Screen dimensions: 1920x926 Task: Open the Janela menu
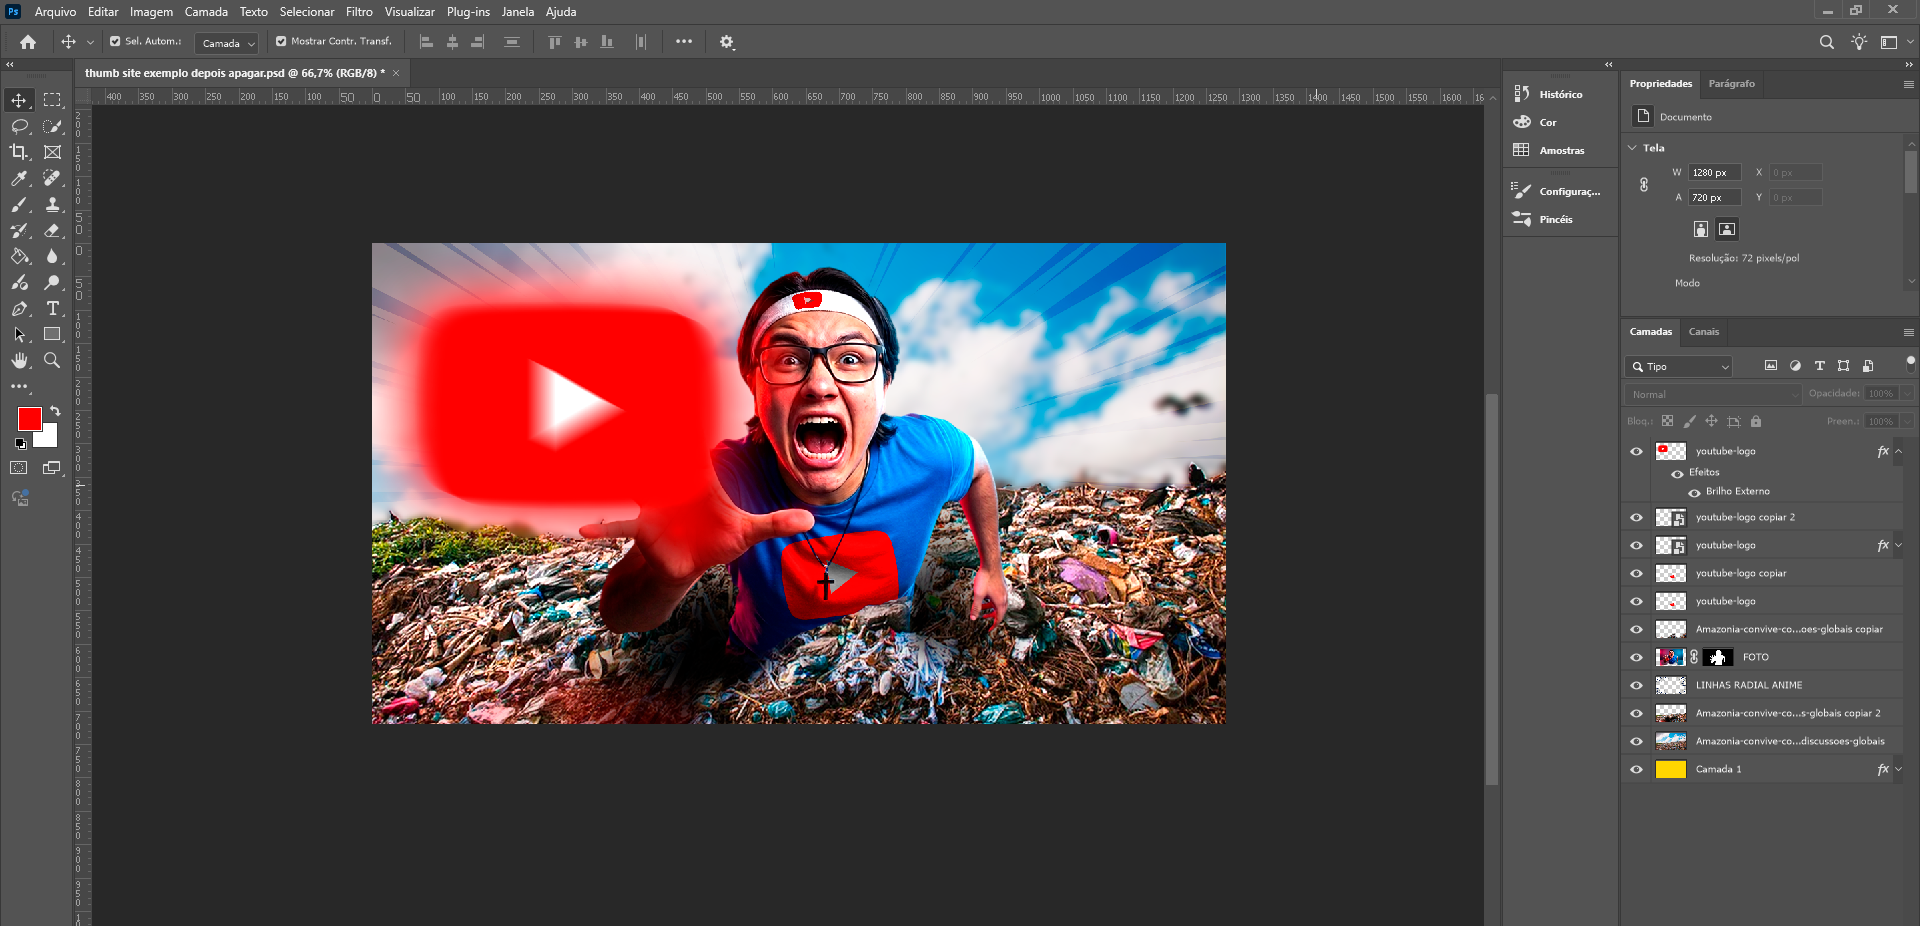pyautogui.click(x=518, y=12)
